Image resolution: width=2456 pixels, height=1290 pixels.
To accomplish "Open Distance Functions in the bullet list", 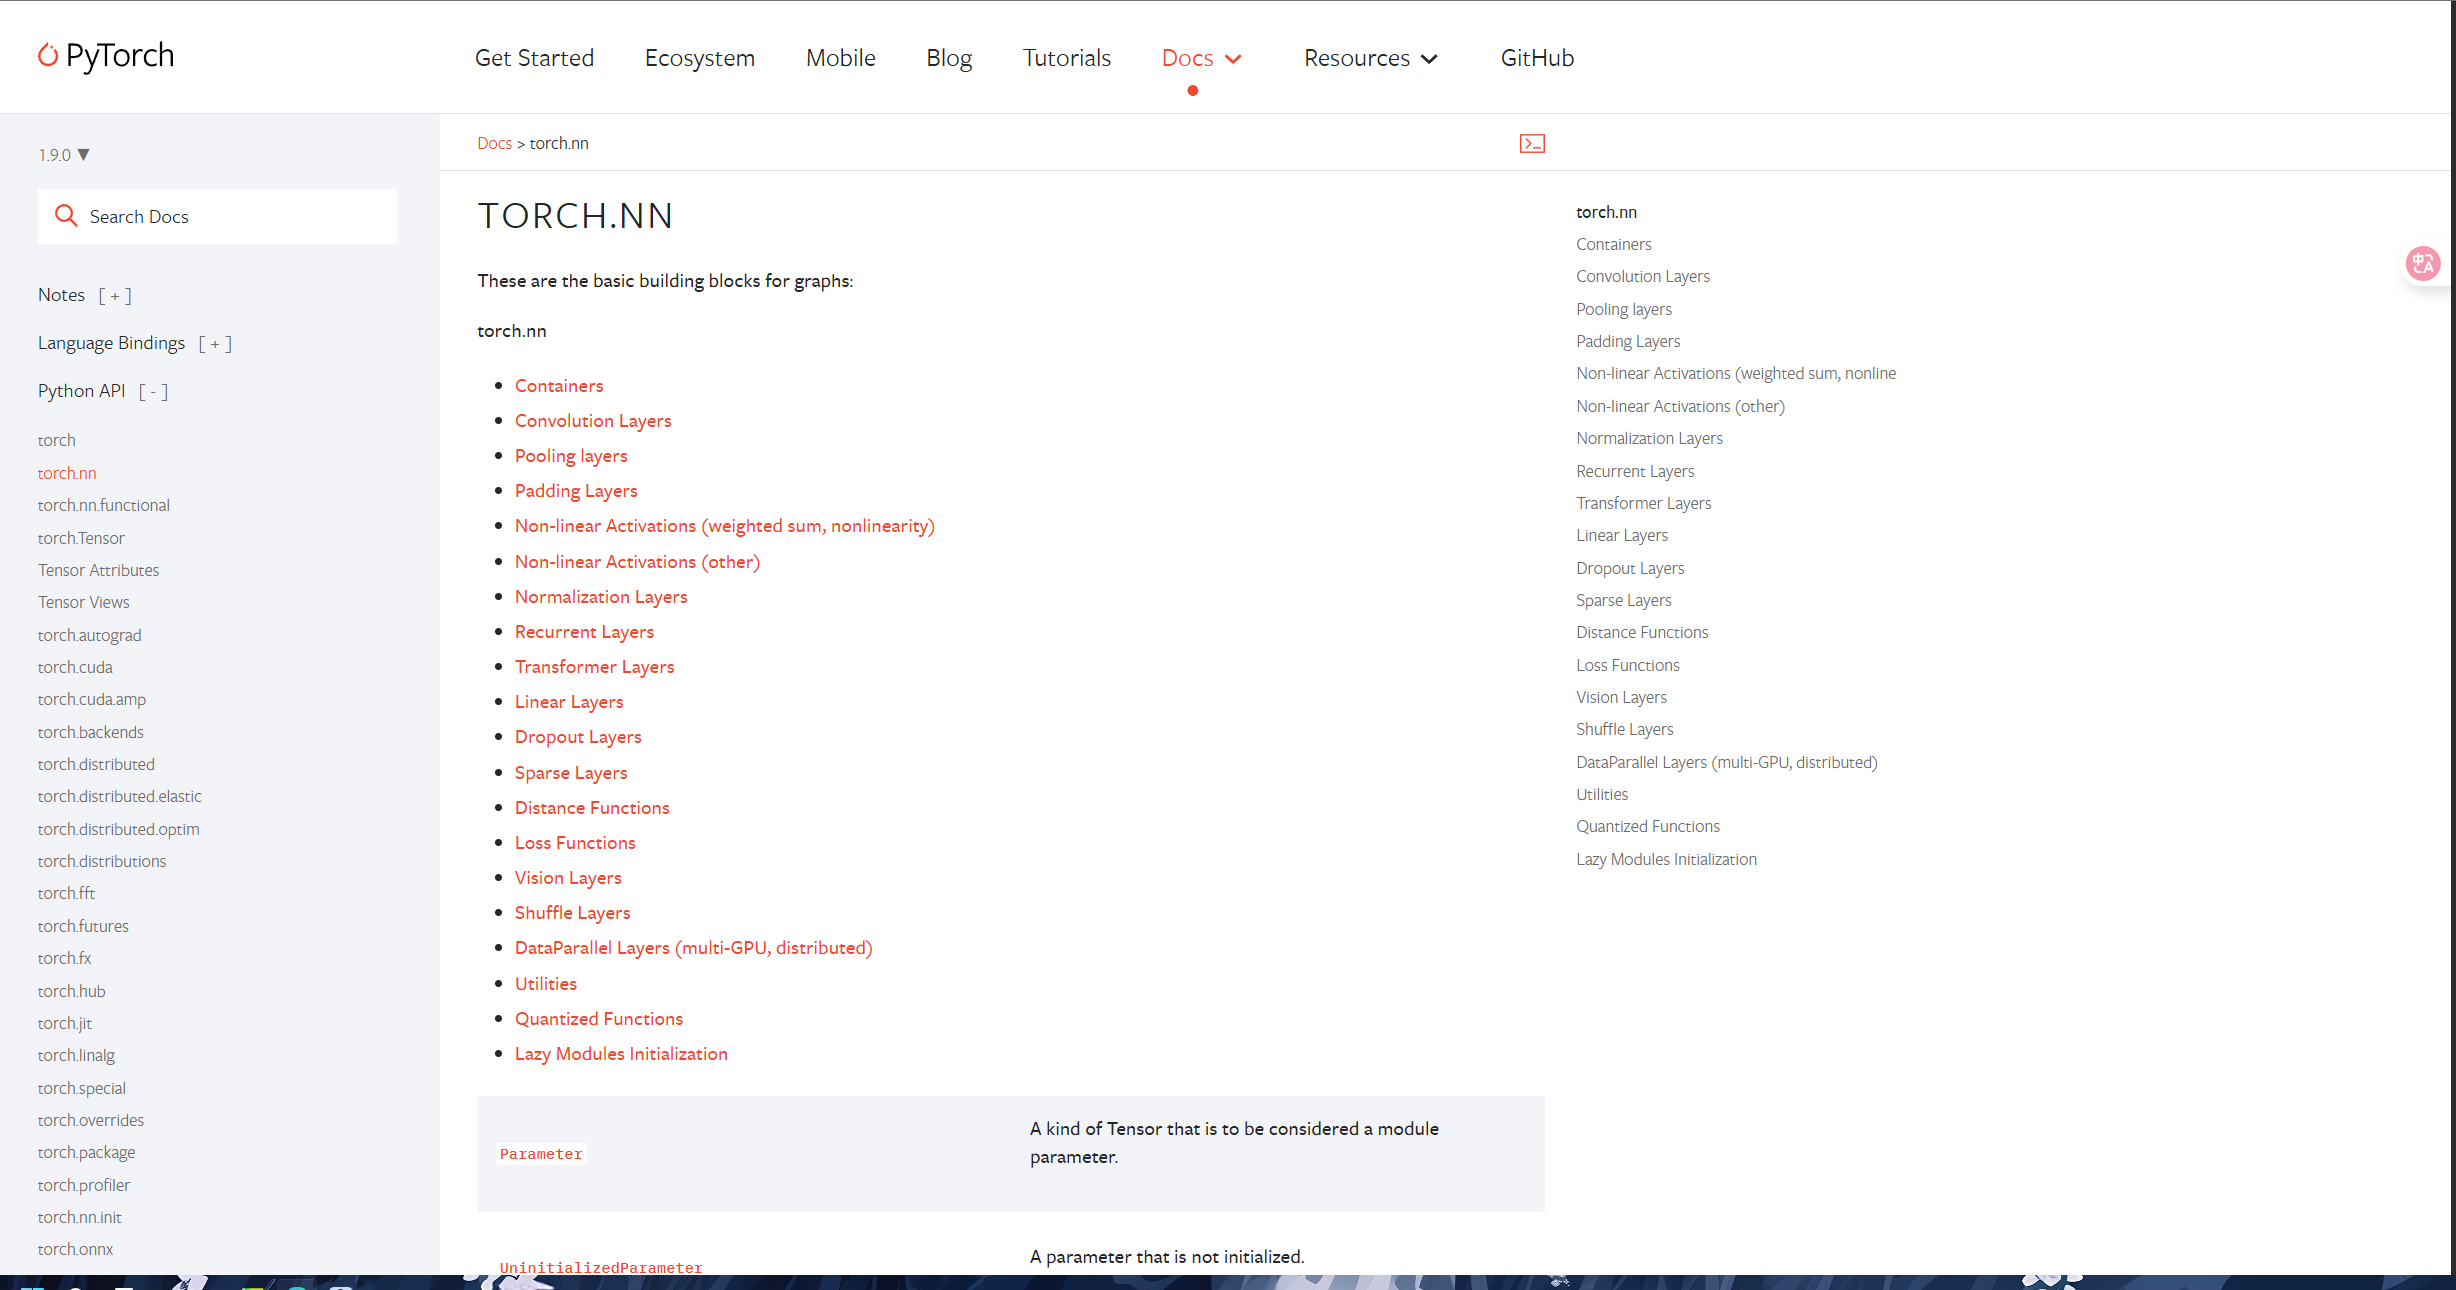I will (x=592, y=808).
